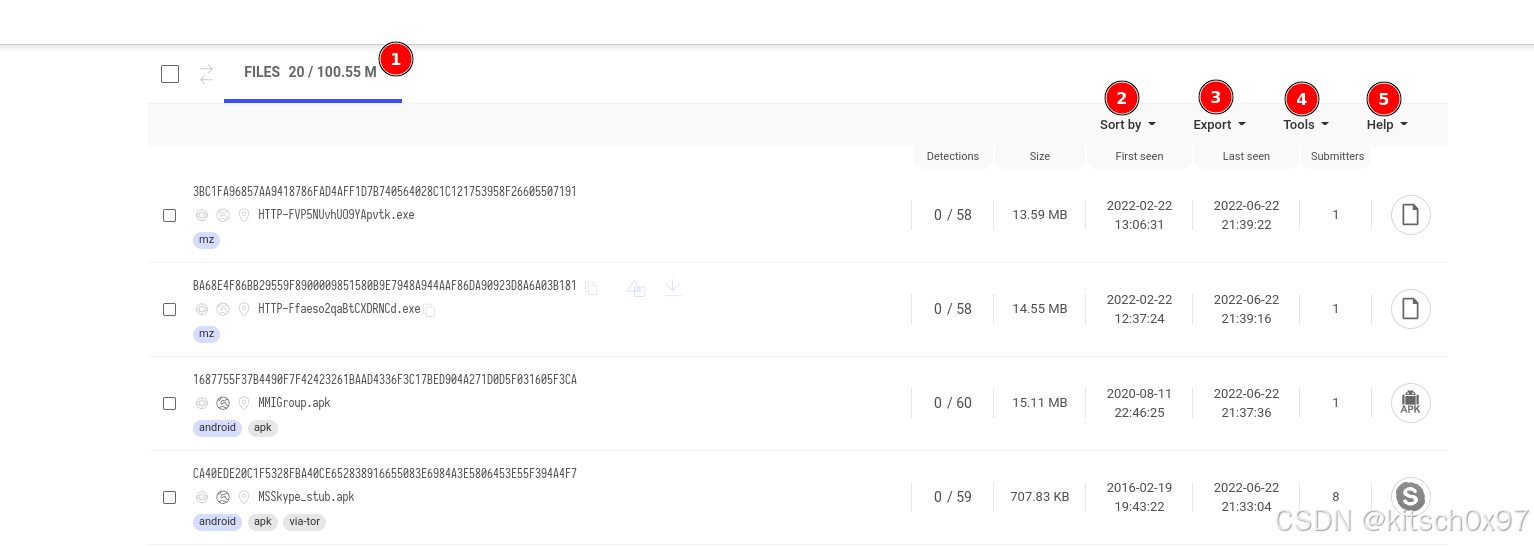This screenshot has height=547, width=1534.
Task: Open the Help dropdown
Action: point(1387,125)
